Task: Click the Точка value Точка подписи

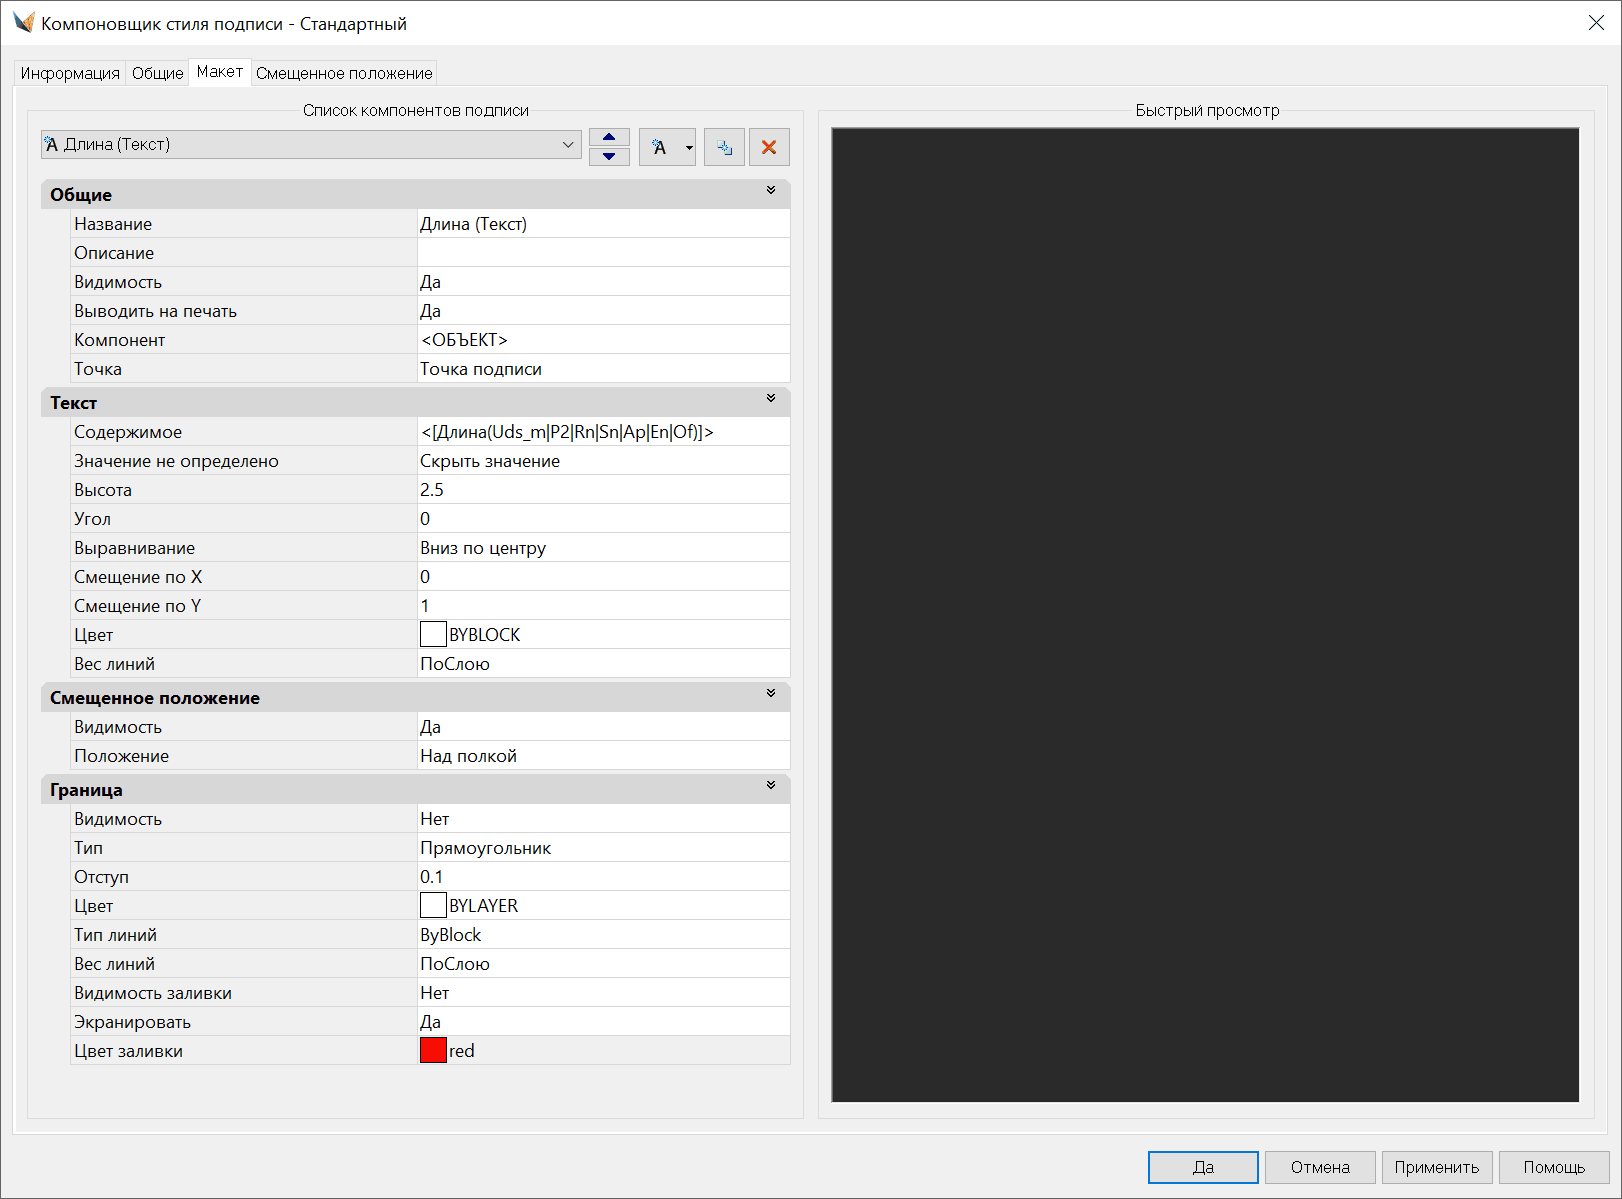Action: (604, 369)
